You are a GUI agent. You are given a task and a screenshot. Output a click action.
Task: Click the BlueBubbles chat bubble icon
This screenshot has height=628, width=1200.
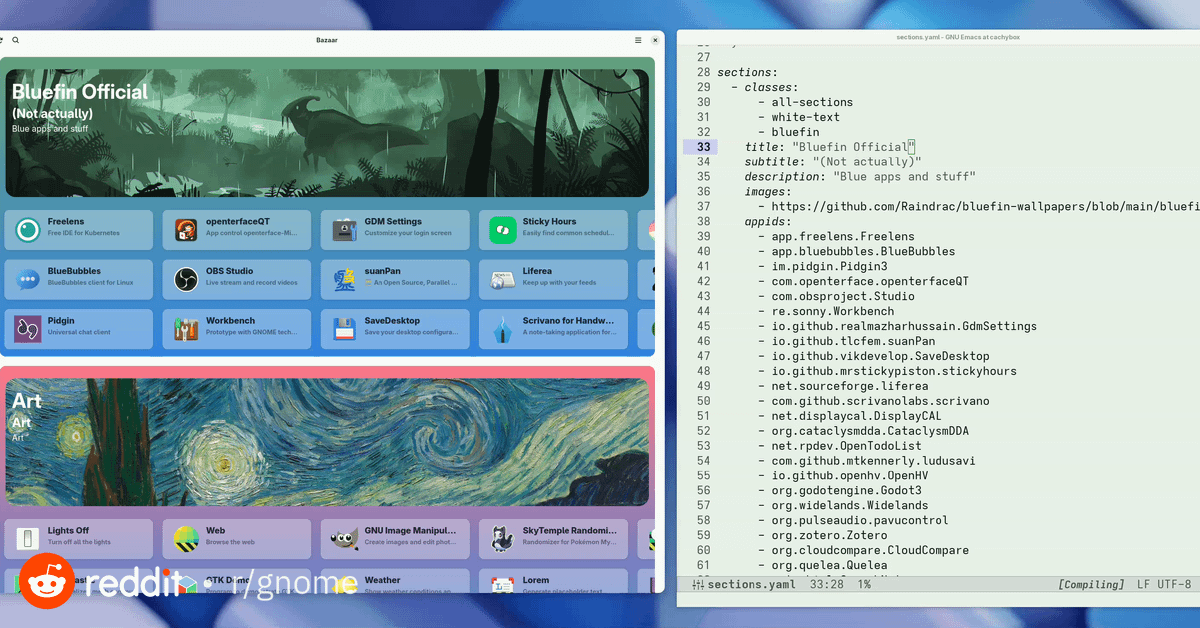tap(28, 280)
